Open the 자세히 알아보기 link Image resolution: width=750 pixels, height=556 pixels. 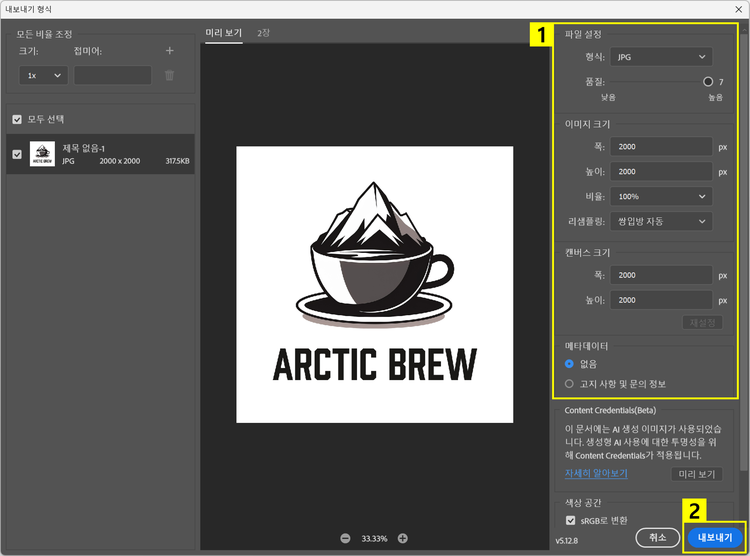[596, 473]
